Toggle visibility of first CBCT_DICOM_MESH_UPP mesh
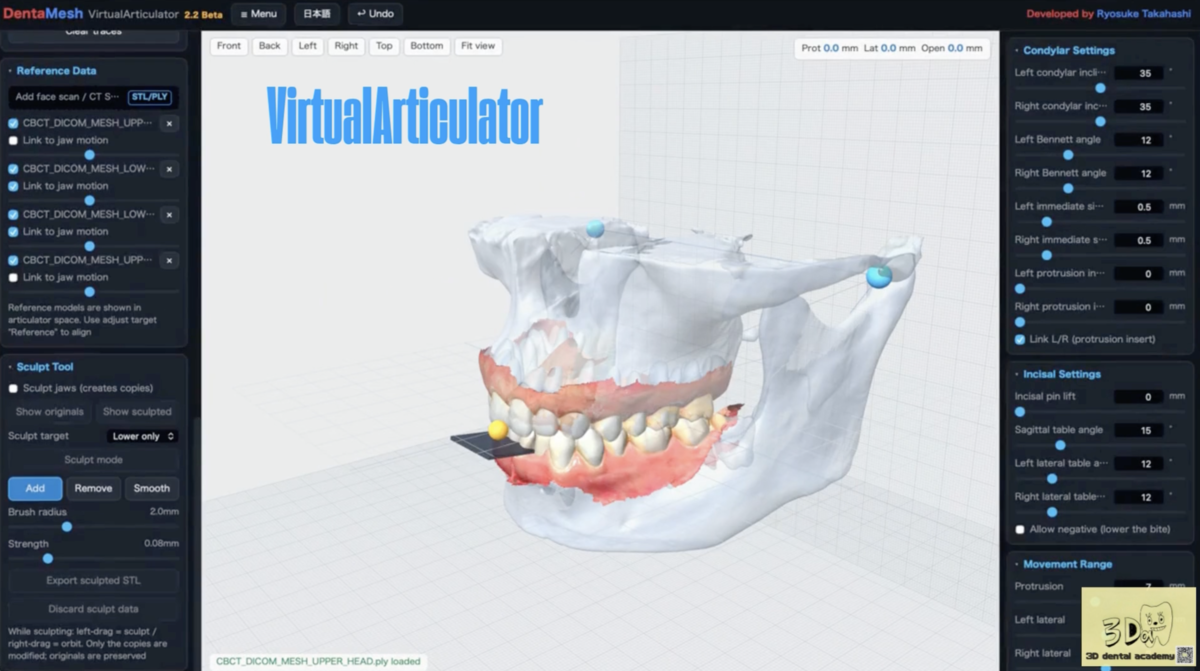Screen dimensions: 1200x671 (x=13, y=124)
